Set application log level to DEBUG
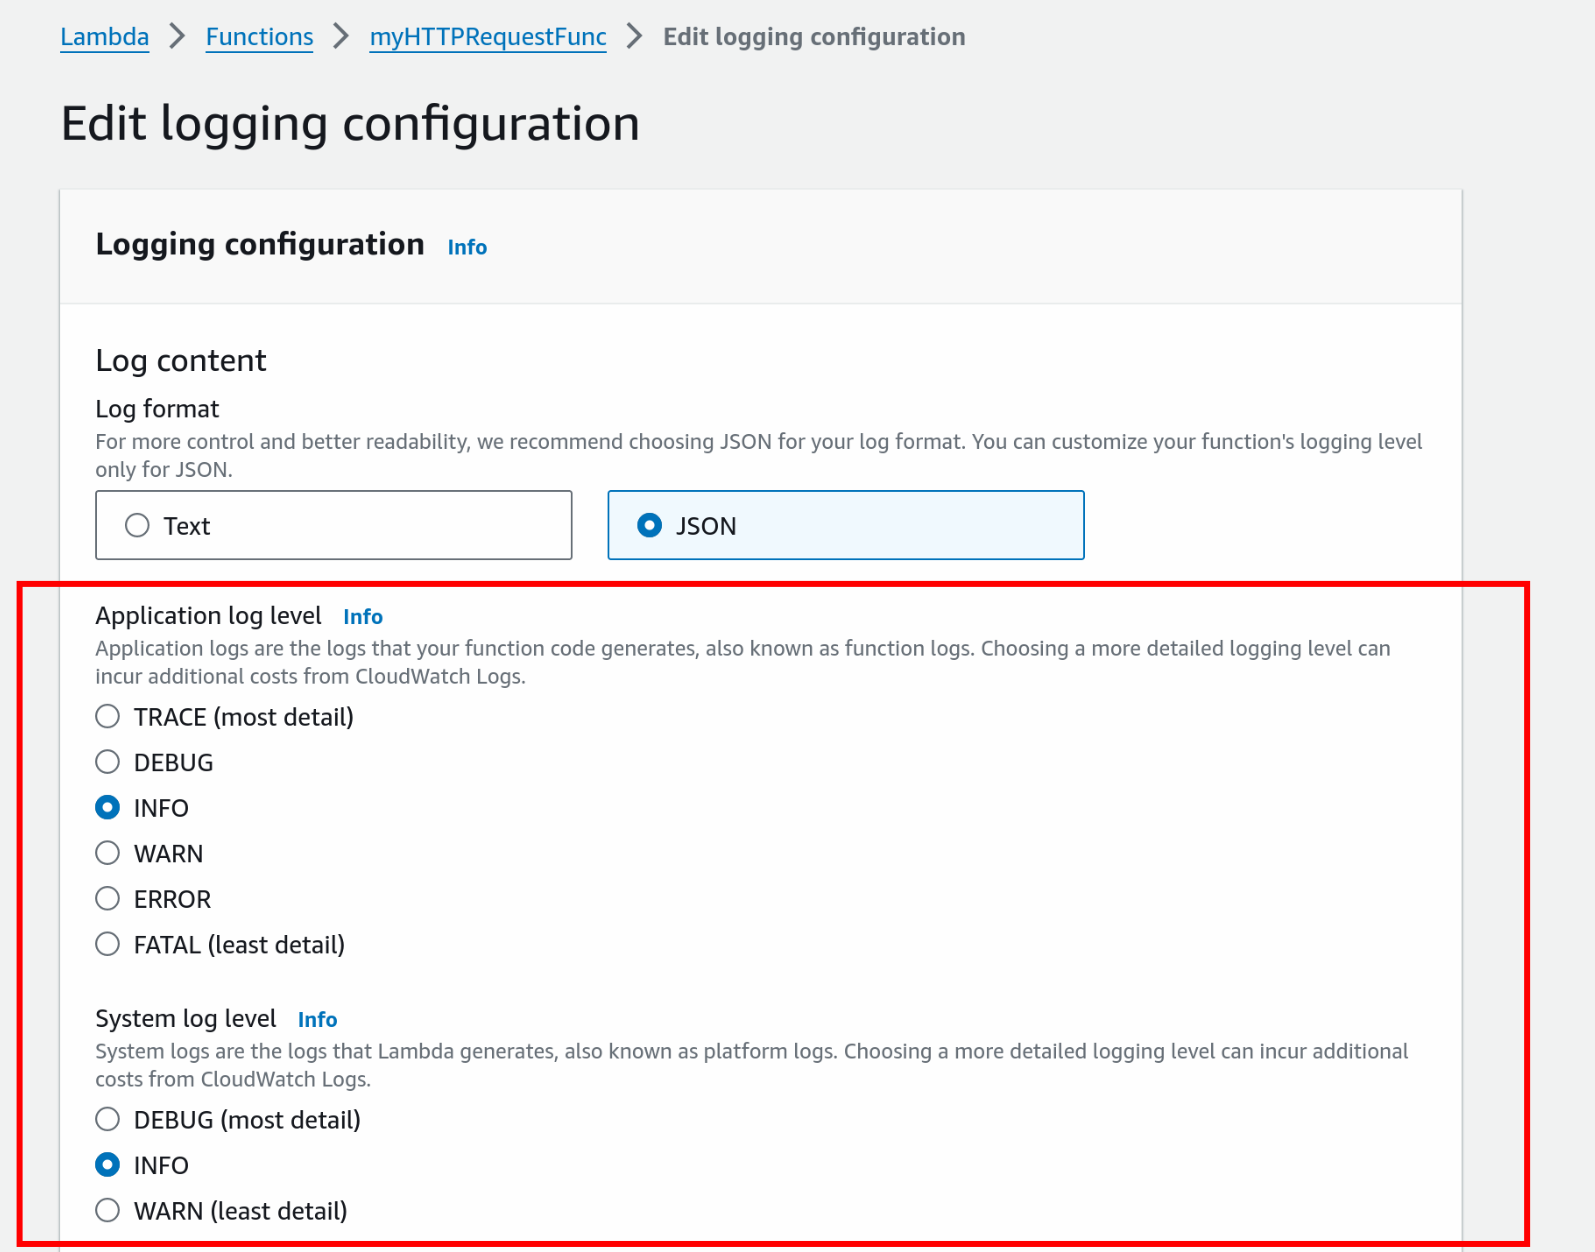Viewport: 1595px width, 1252px height. pos(108,762)
